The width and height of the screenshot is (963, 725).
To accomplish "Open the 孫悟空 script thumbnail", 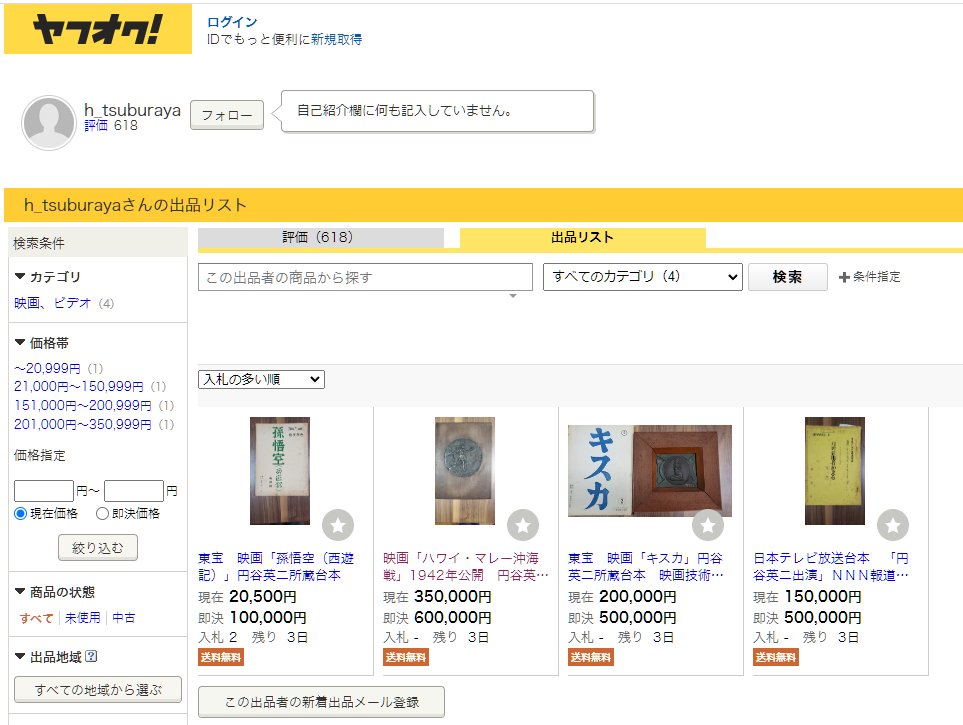I will coord(280,471).
